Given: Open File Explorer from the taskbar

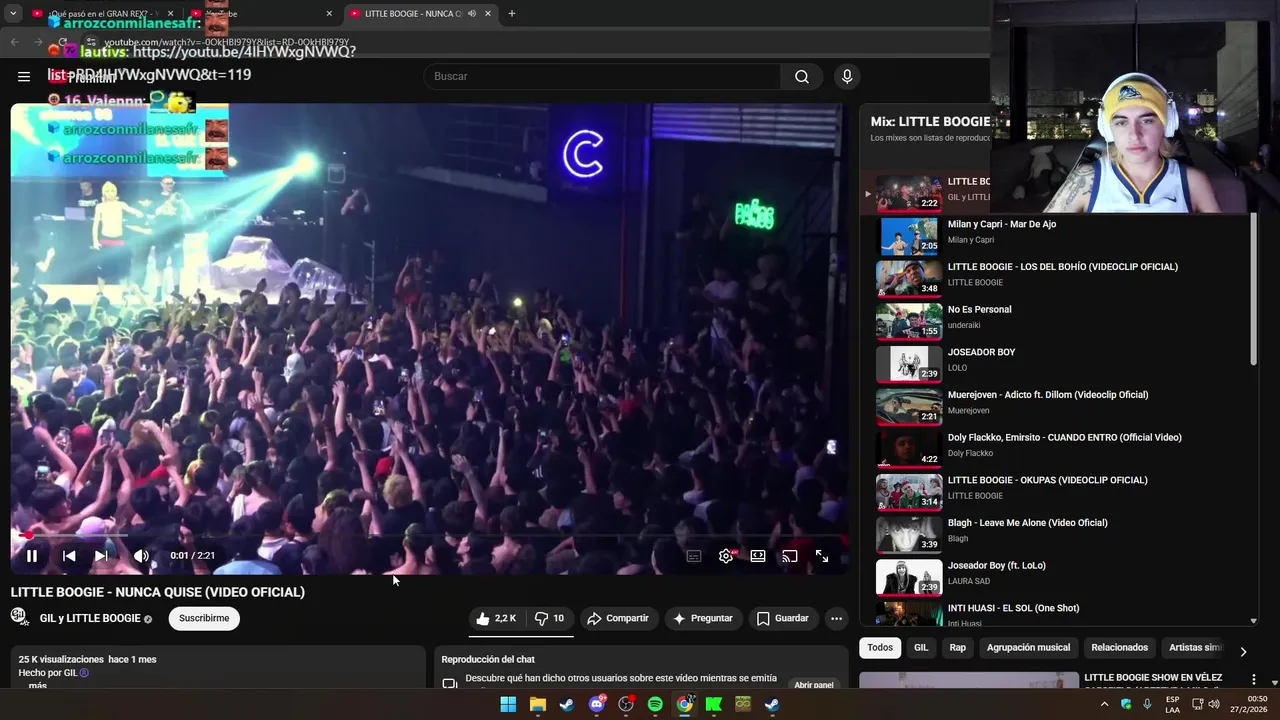Looking at the screenshot, I should coord(538,705).
